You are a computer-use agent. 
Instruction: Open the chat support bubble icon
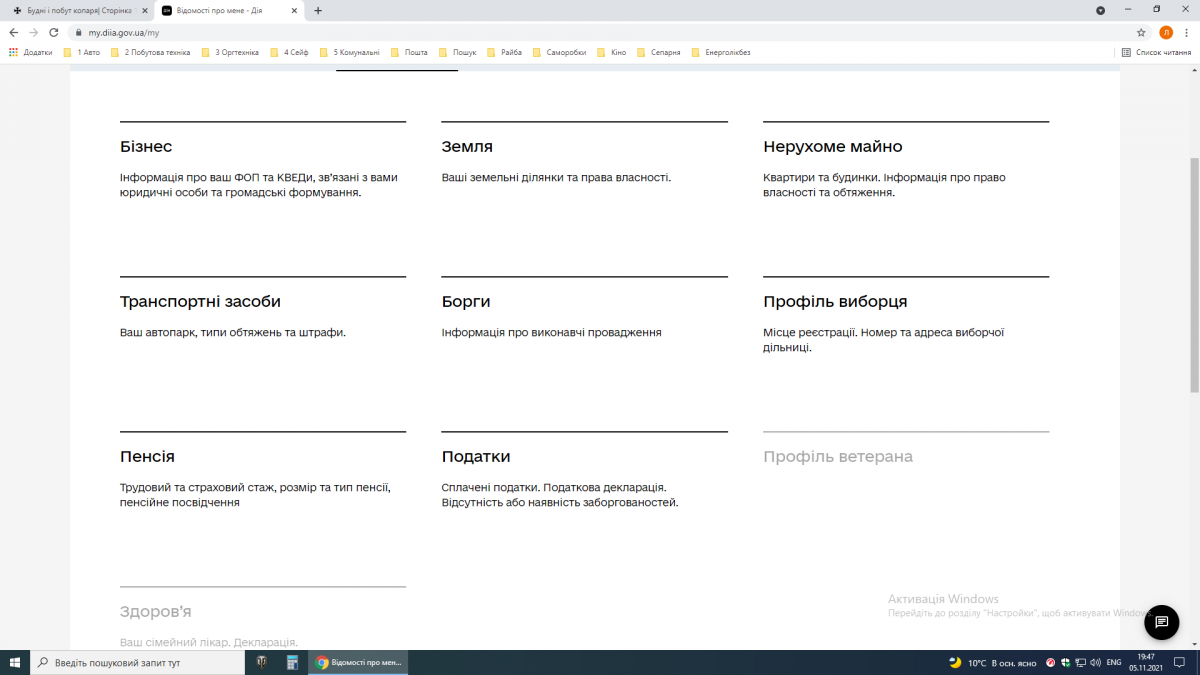coord(1161,622)
